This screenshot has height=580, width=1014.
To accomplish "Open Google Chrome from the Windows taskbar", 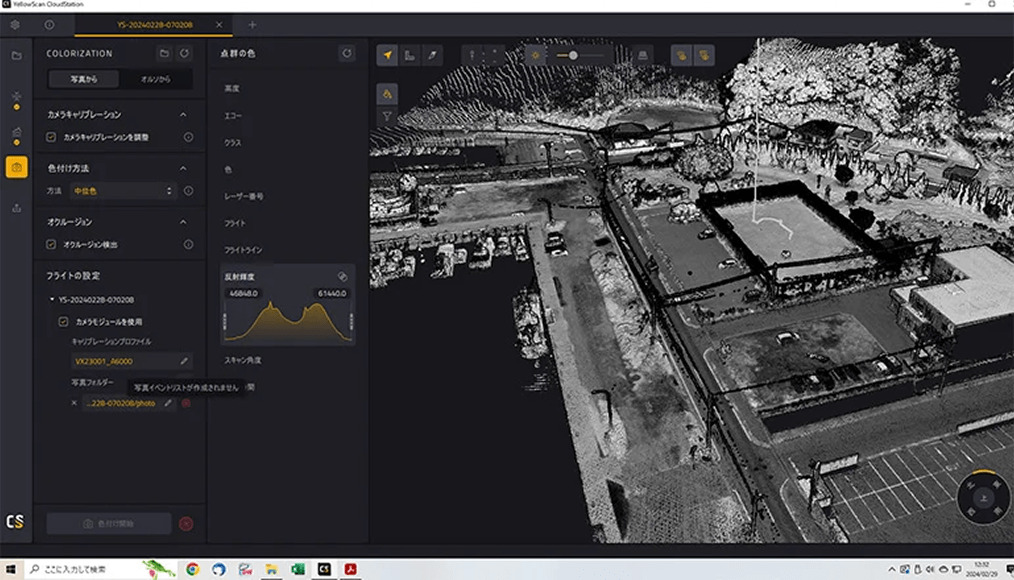I will [192, 569].
